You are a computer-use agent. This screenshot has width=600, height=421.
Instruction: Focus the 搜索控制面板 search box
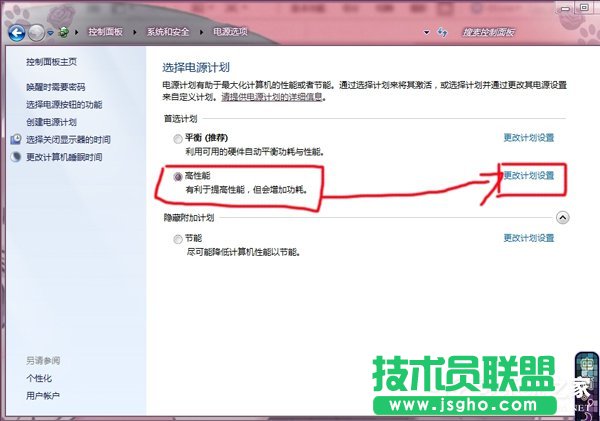click(x=489, y=33)
